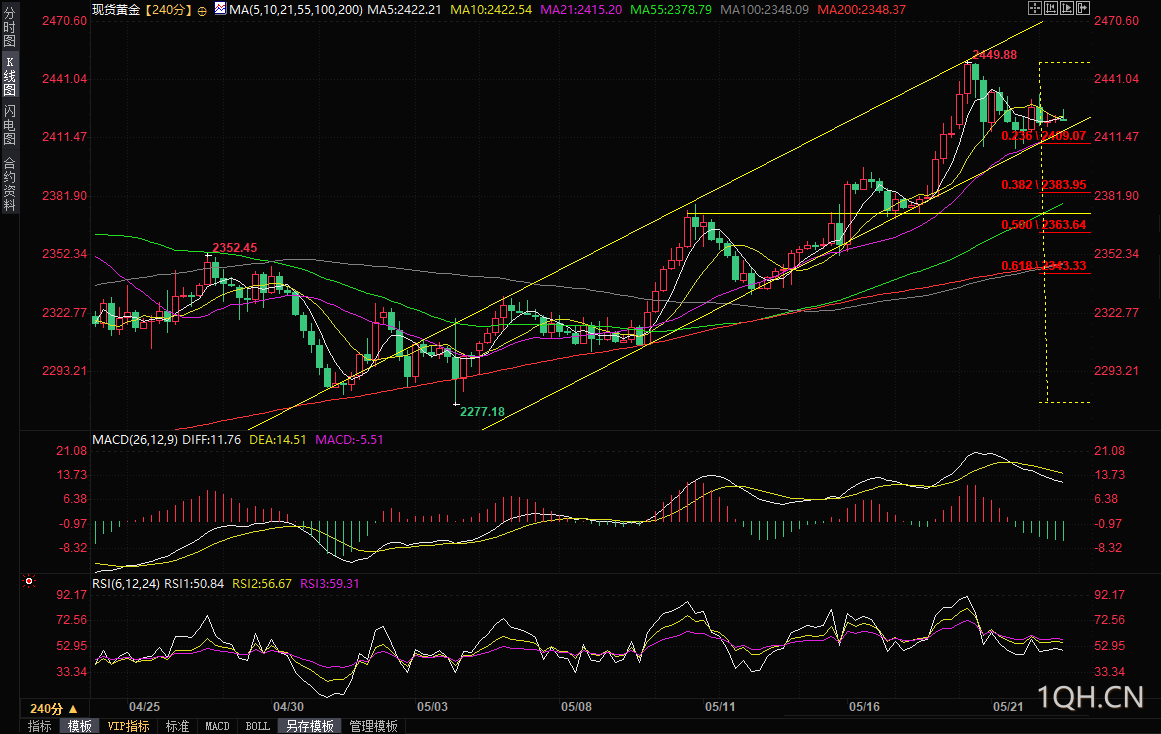Click the red sun marker icon left of RSI panel
The image size is (1161, 734).
click(29, 581)
